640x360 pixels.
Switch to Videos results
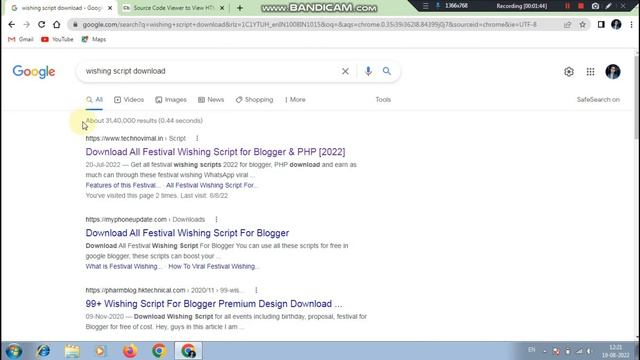129,100
